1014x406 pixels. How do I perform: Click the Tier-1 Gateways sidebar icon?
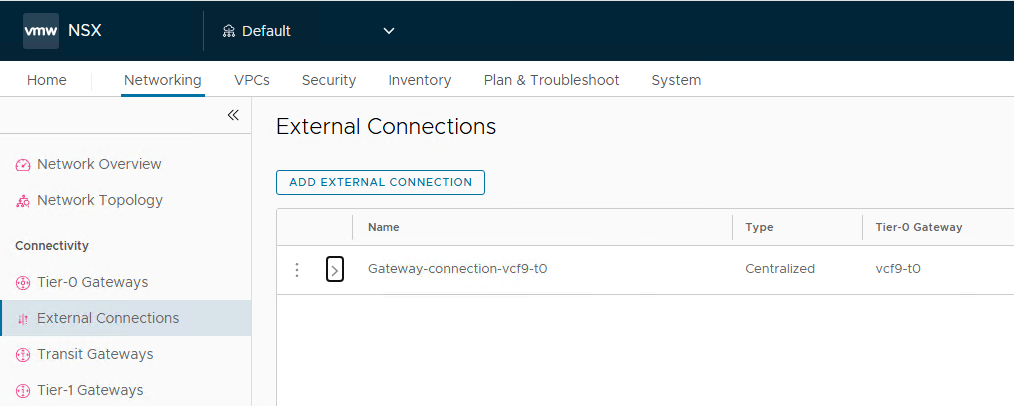tap(23, 391)
